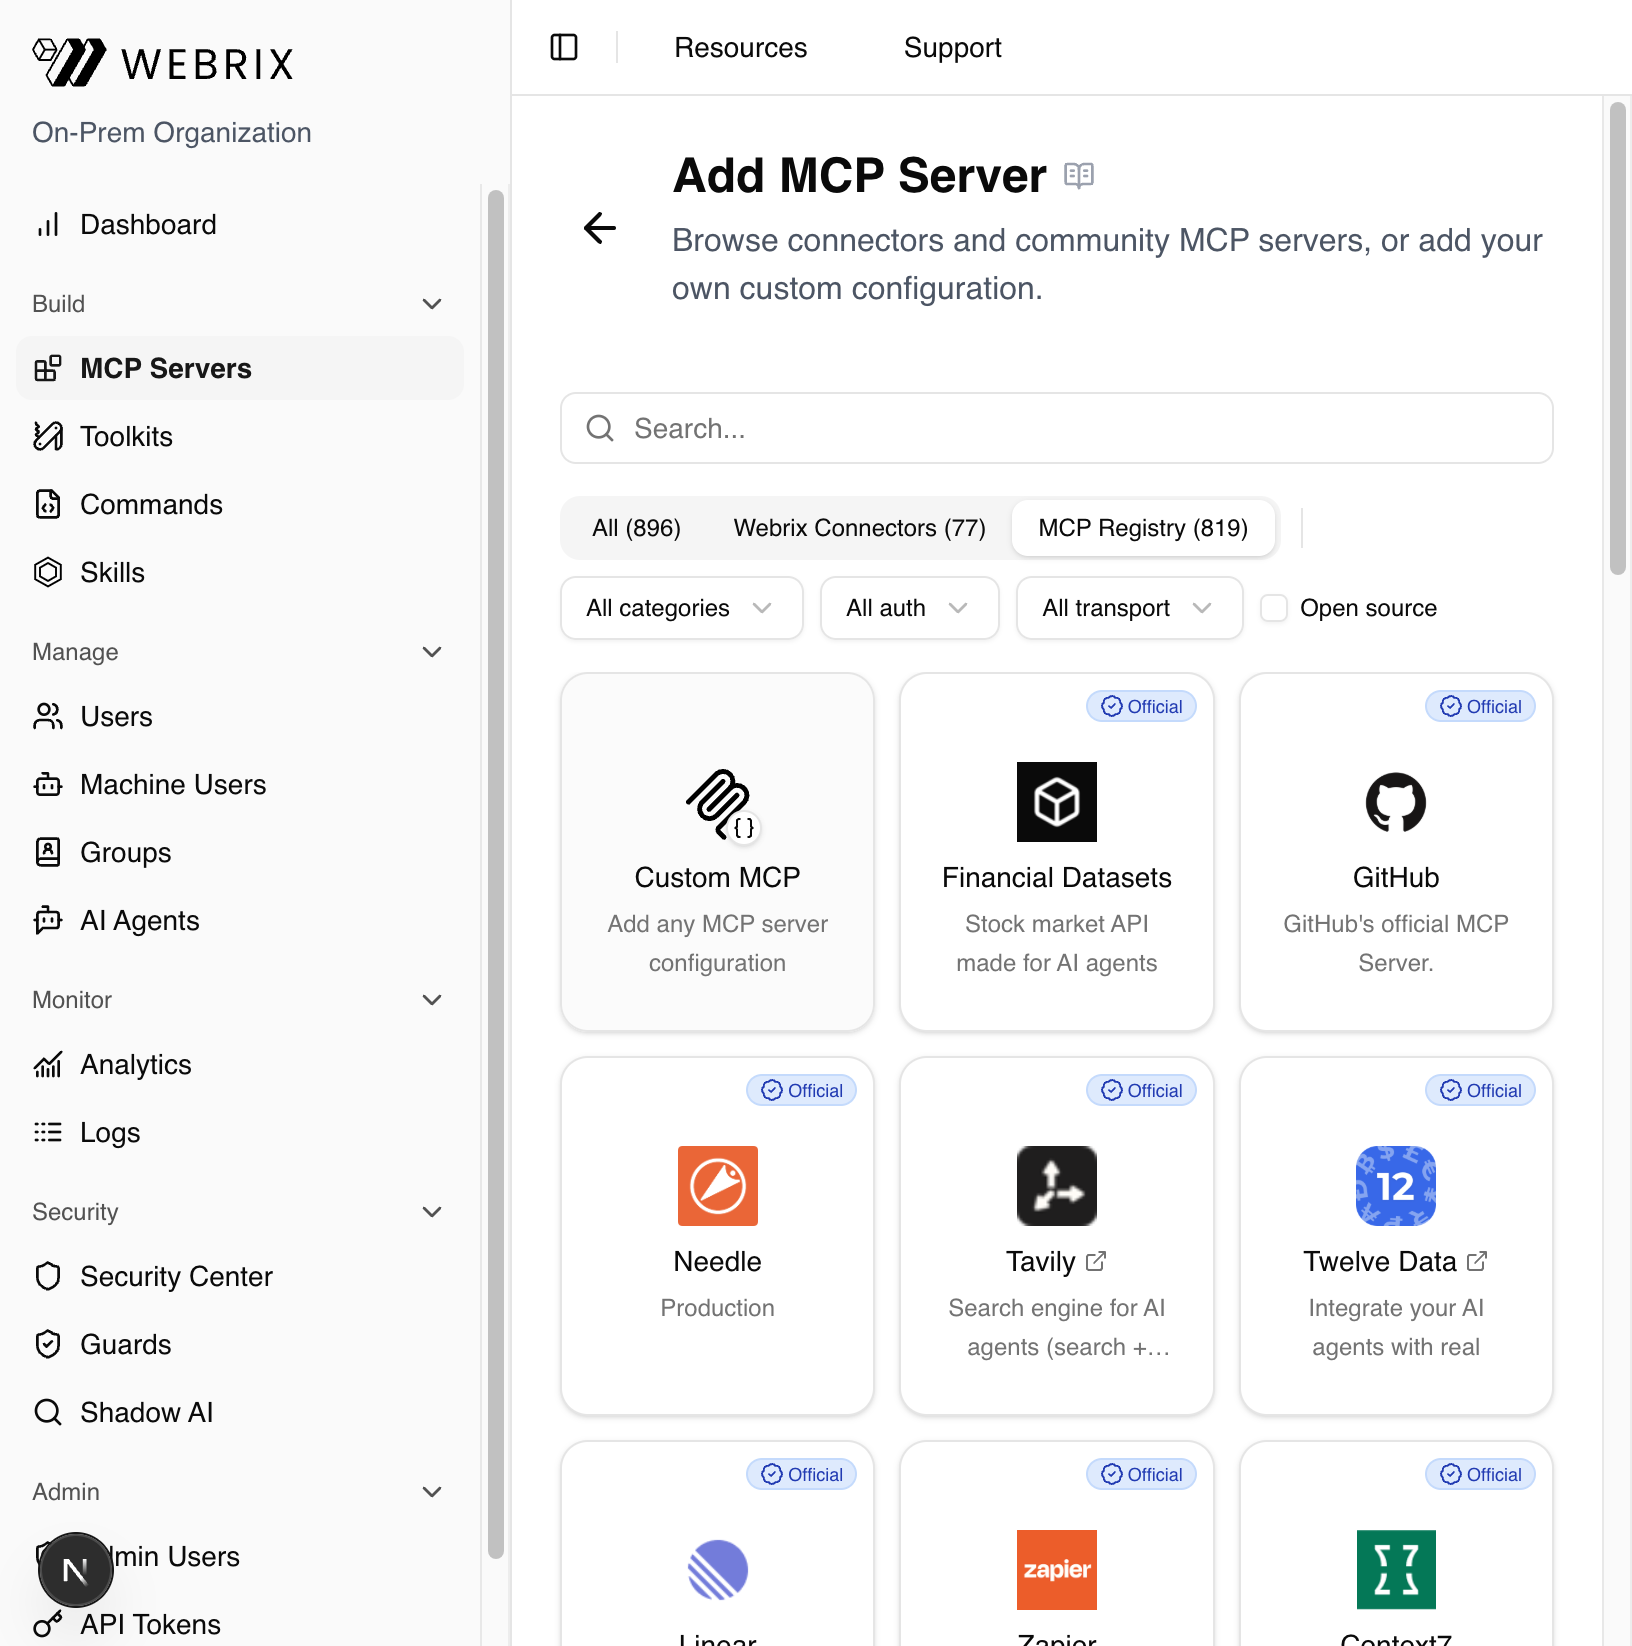Click Official badge on GitHub card

coord(1481,706)
